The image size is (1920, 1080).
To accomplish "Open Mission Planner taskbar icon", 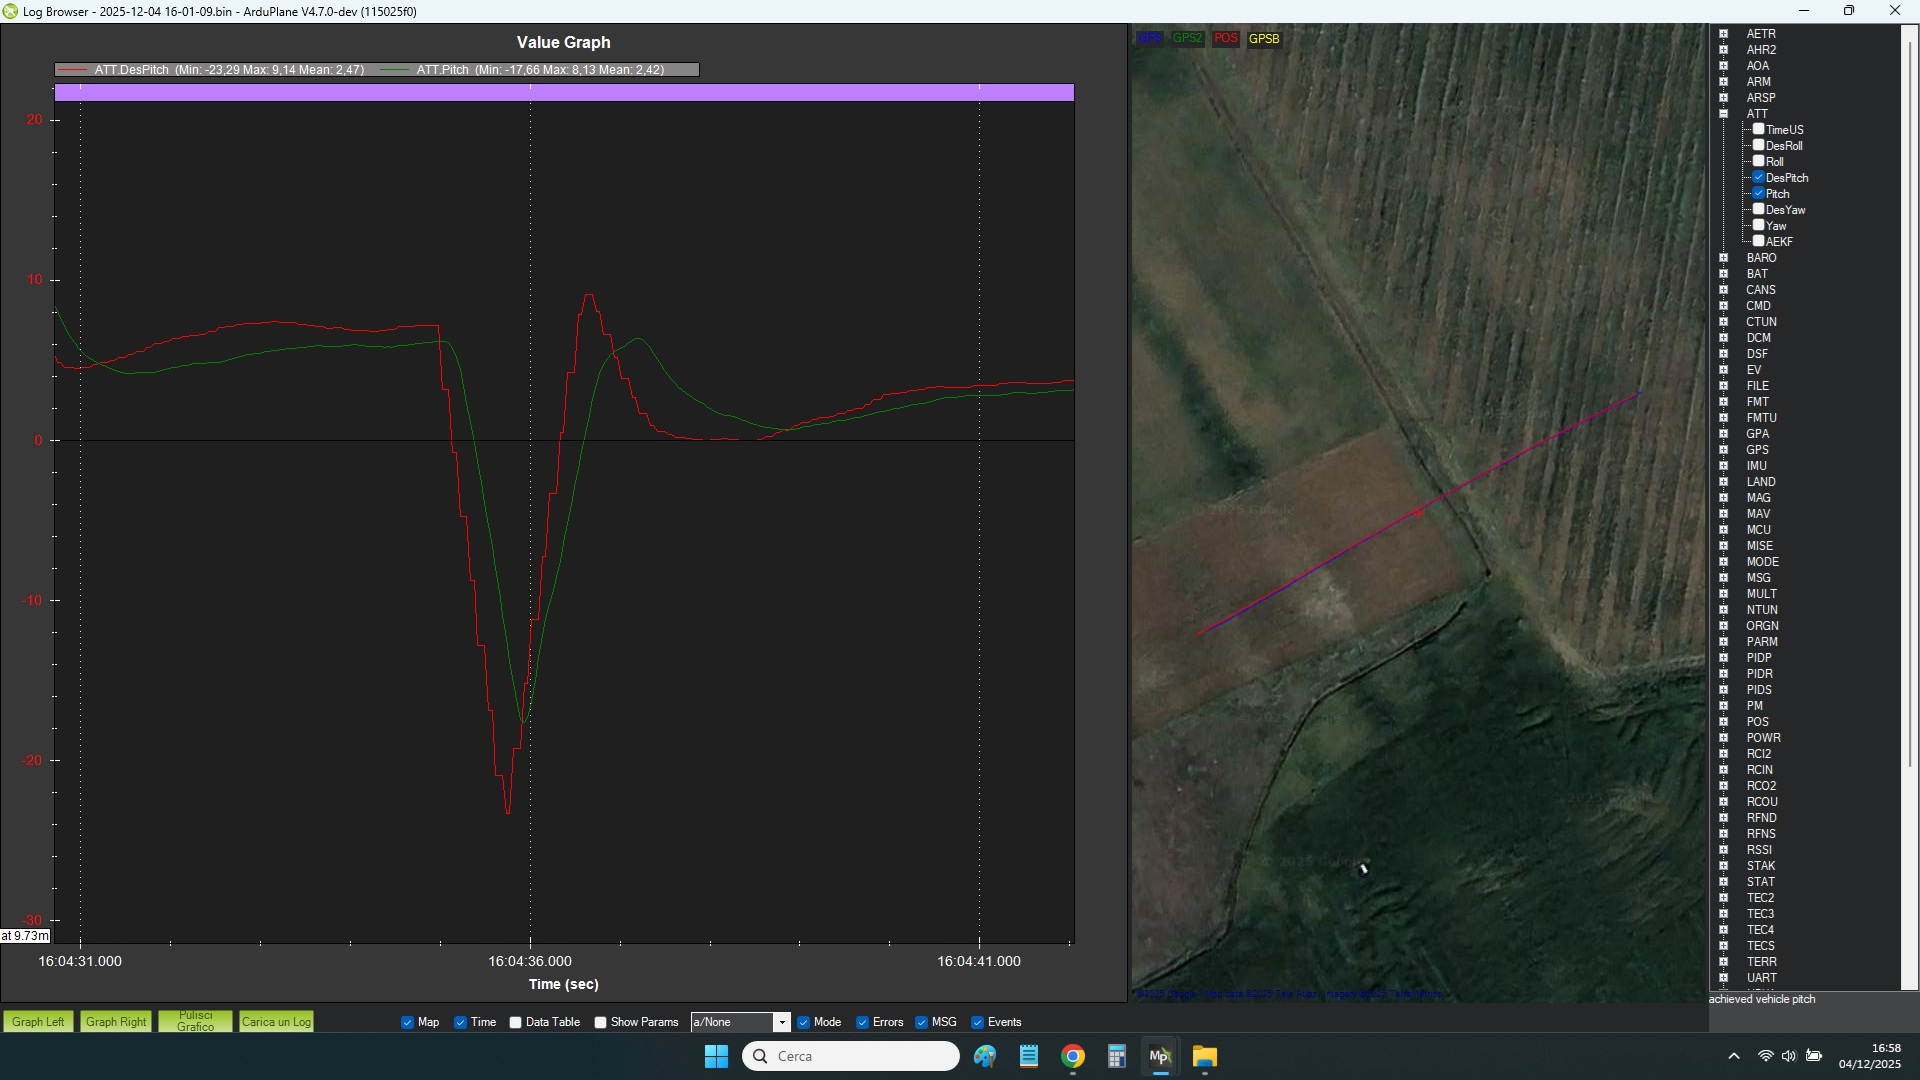I will 1160,1057.
